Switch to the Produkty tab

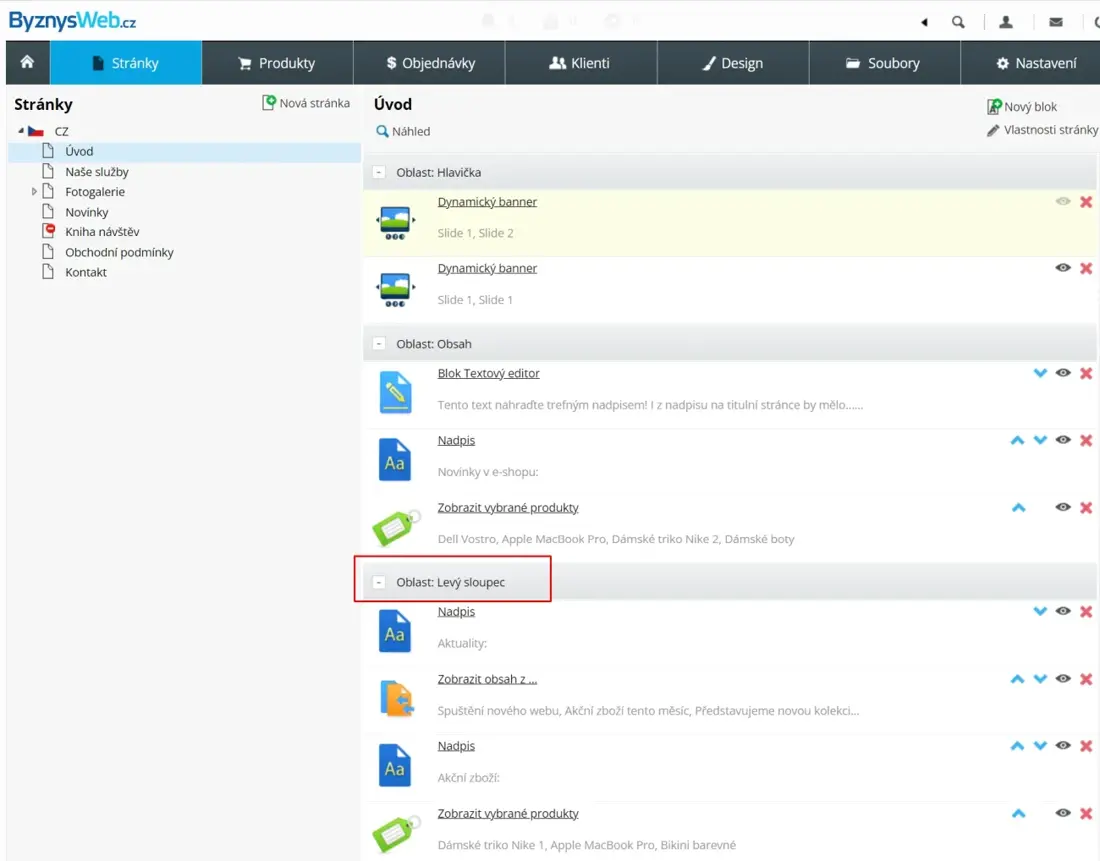coord(277,63)
